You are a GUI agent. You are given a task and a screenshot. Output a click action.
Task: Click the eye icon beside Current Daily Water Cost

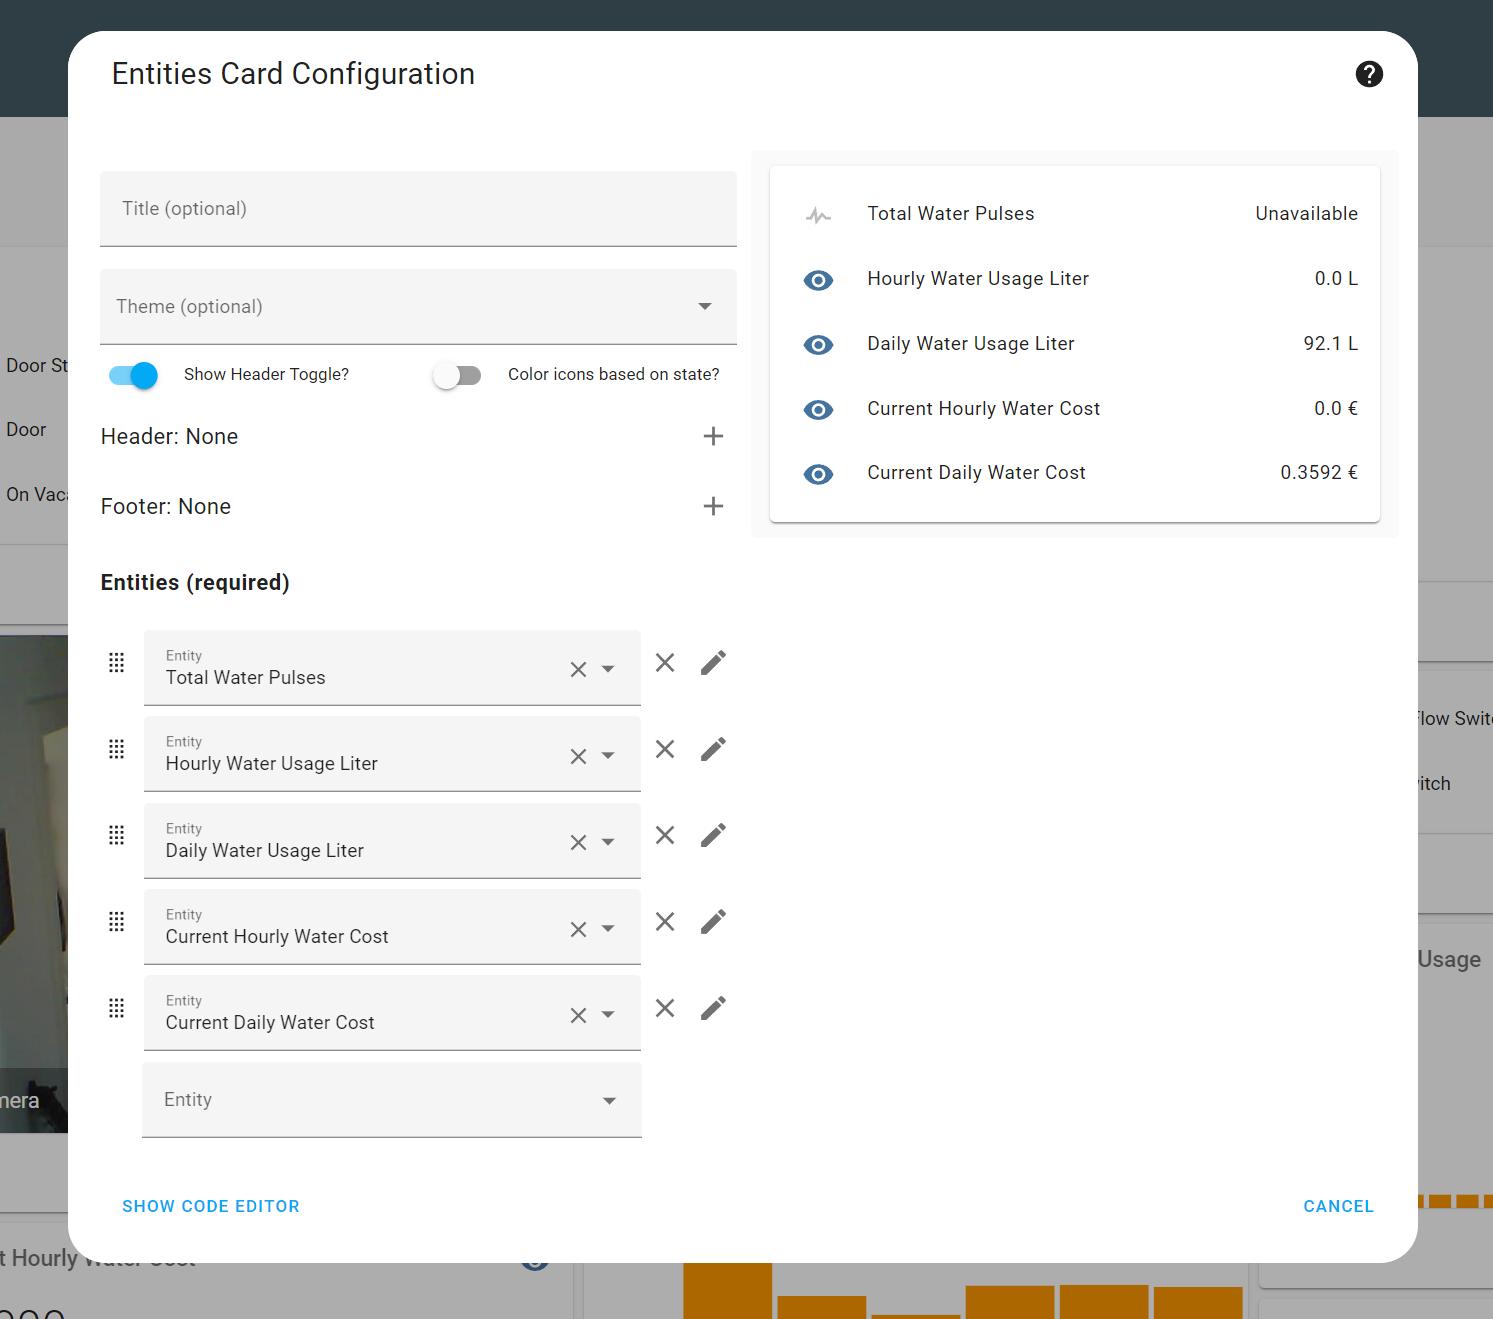(818, 474)
